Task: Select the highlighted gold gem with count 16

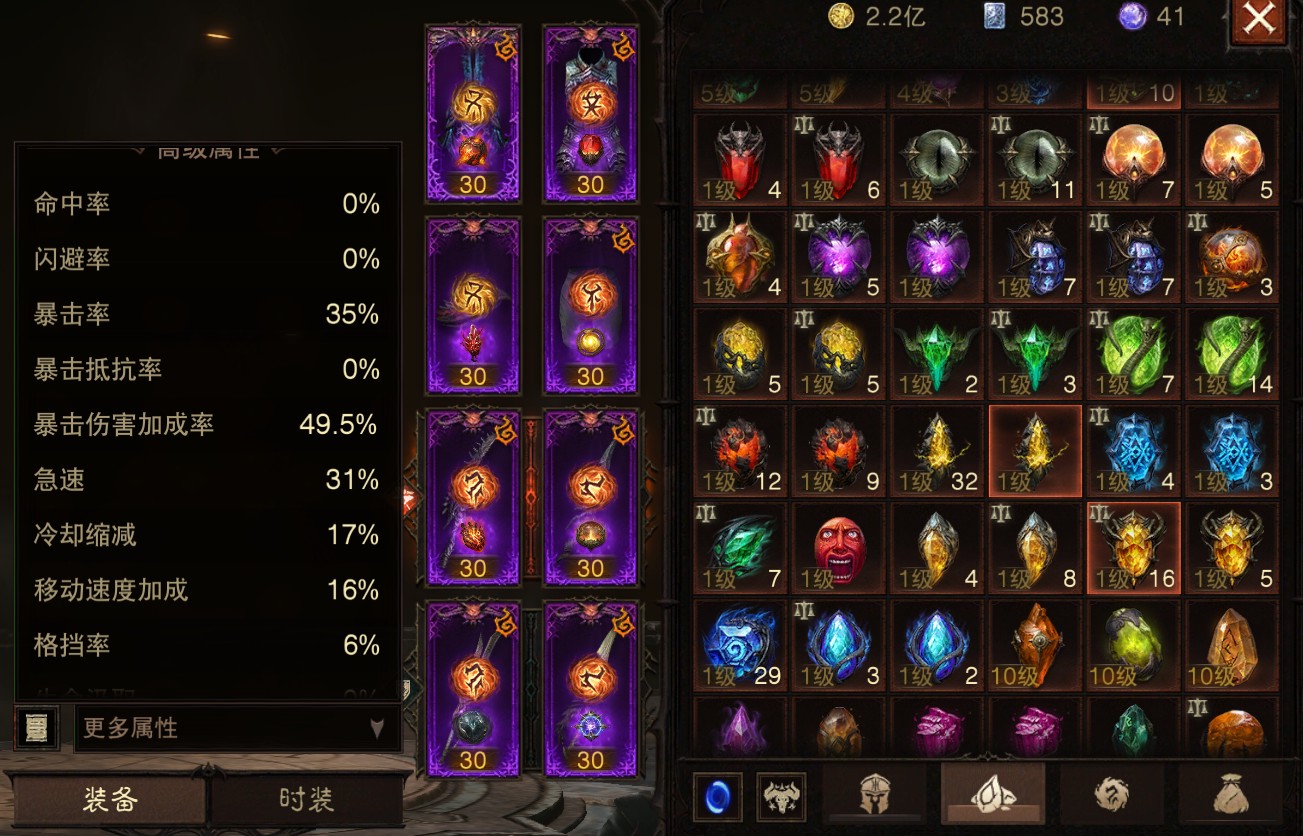Action: [x=1133, y=549]
